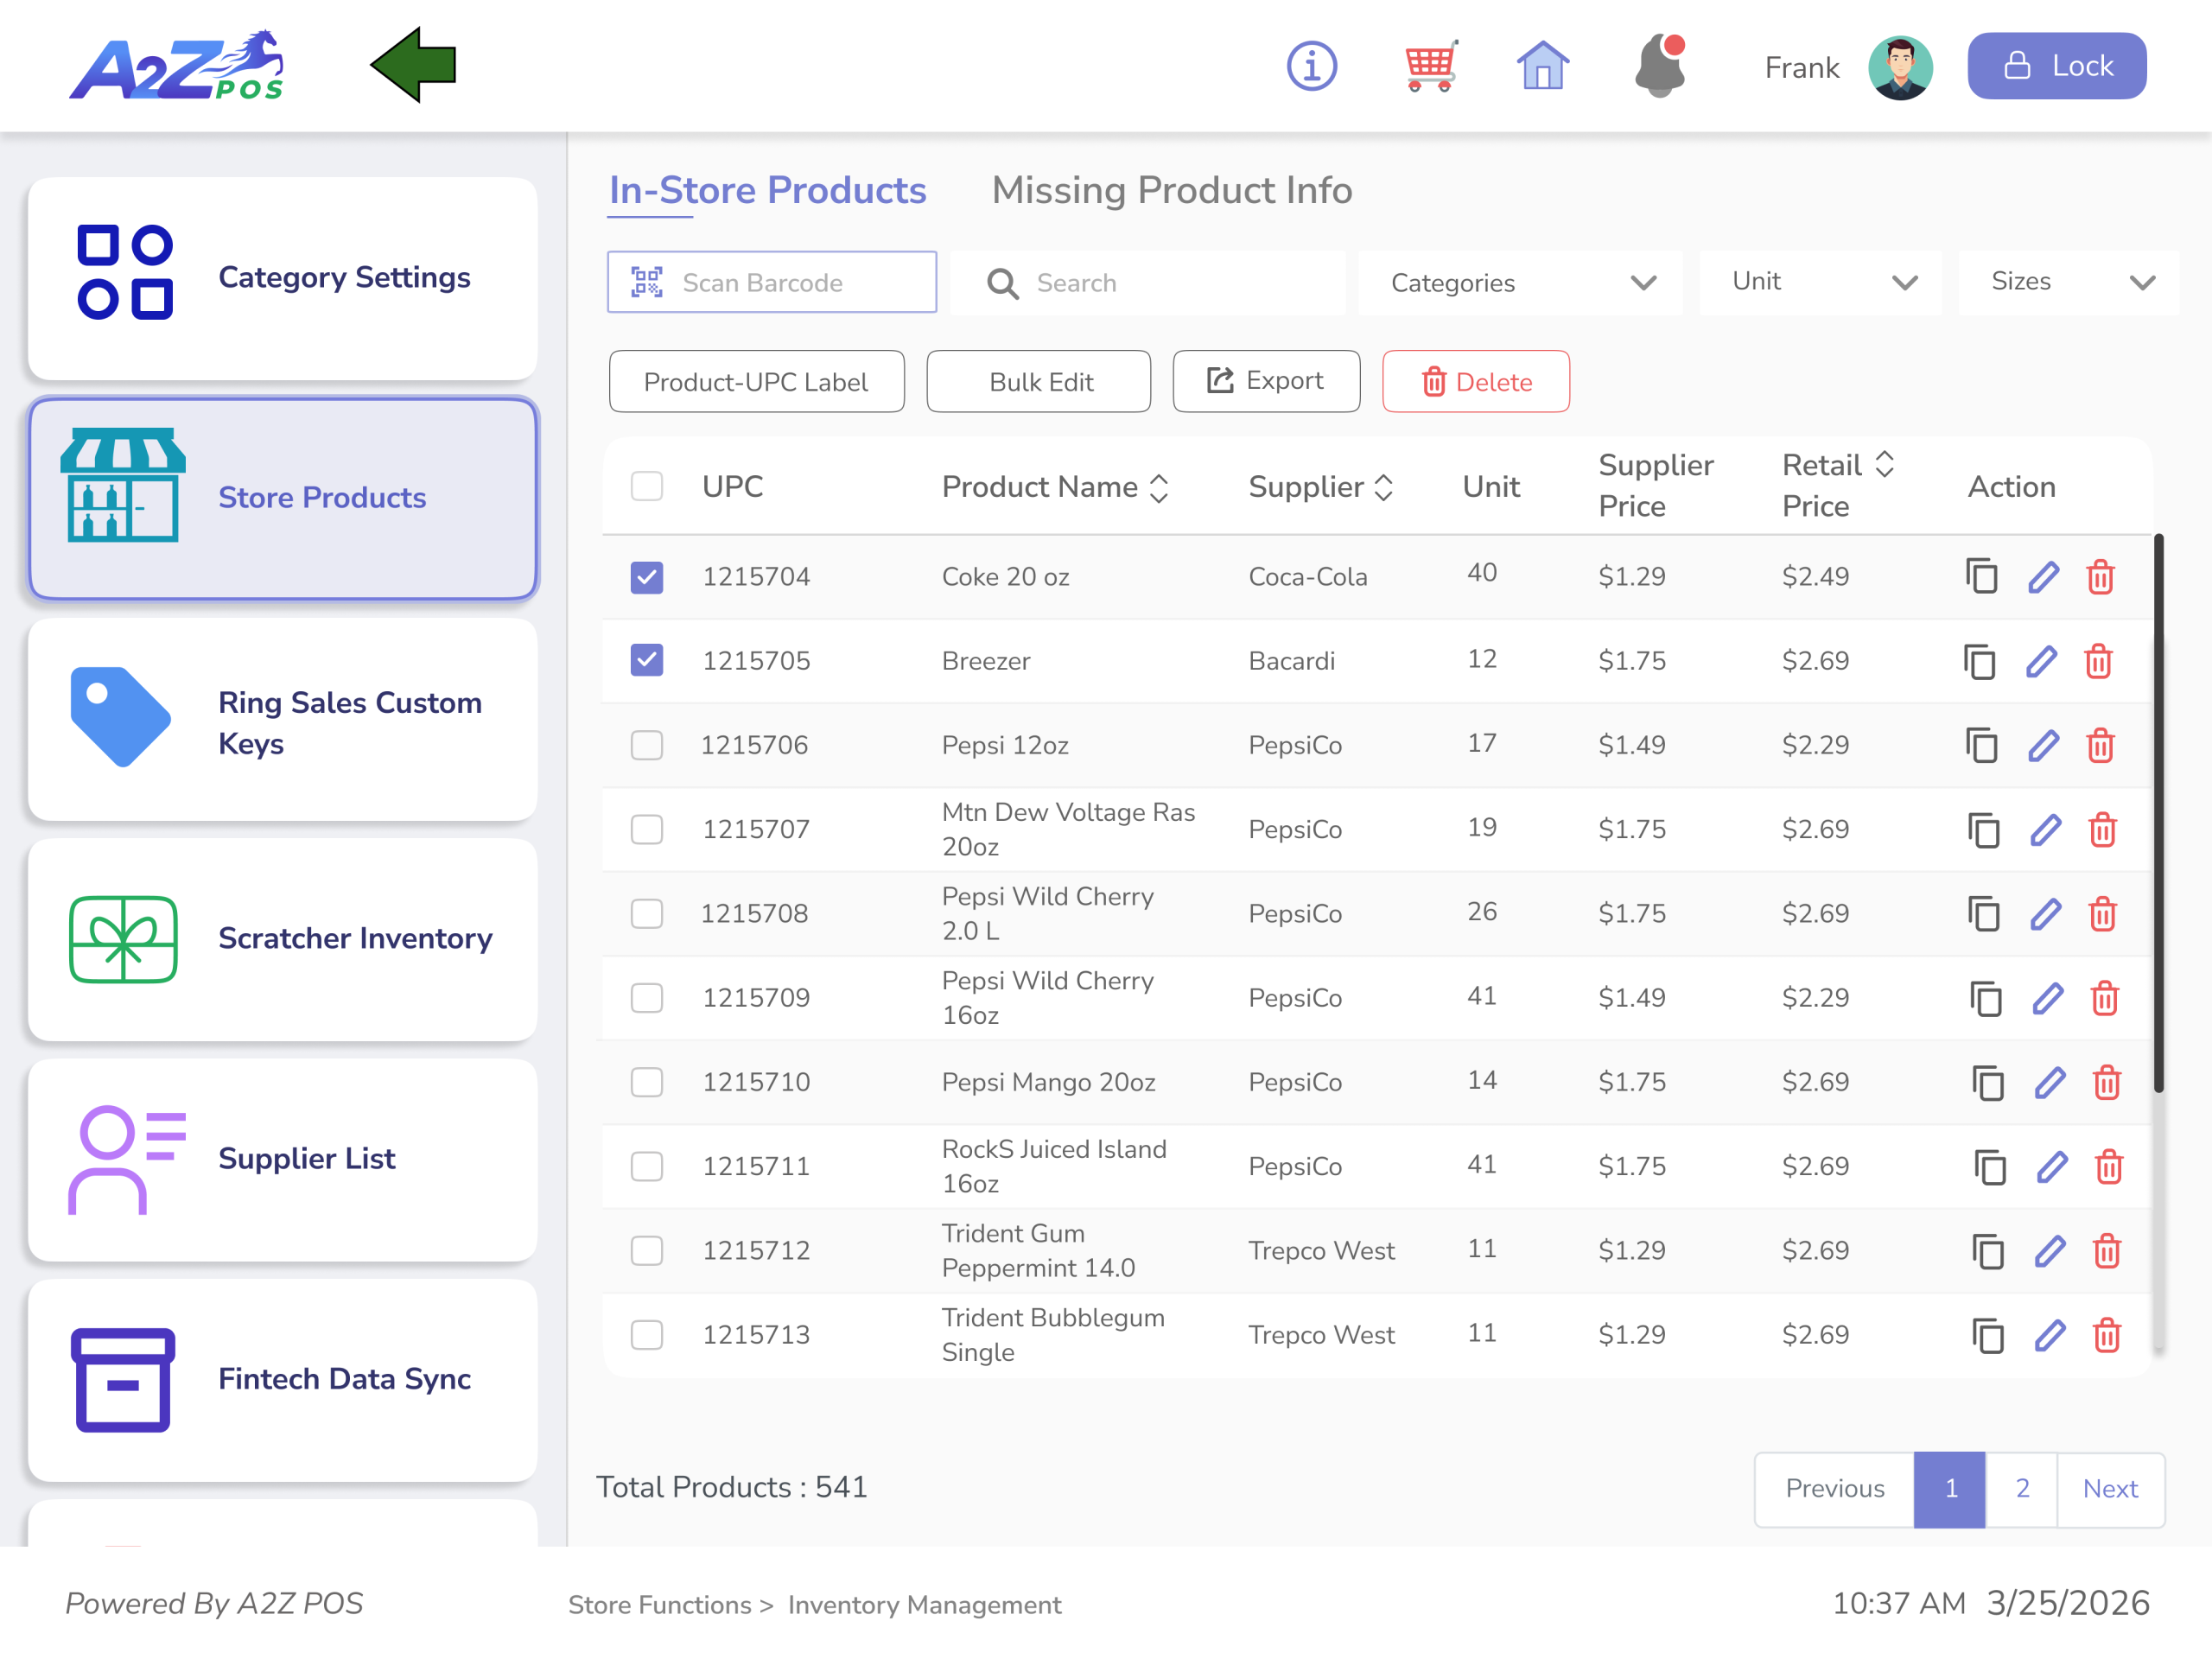Viewport: 2212px width, 1659px height.
Task: Check the Trident Bubblegum Single checkbox
Action: click(x=647, y=1335)
